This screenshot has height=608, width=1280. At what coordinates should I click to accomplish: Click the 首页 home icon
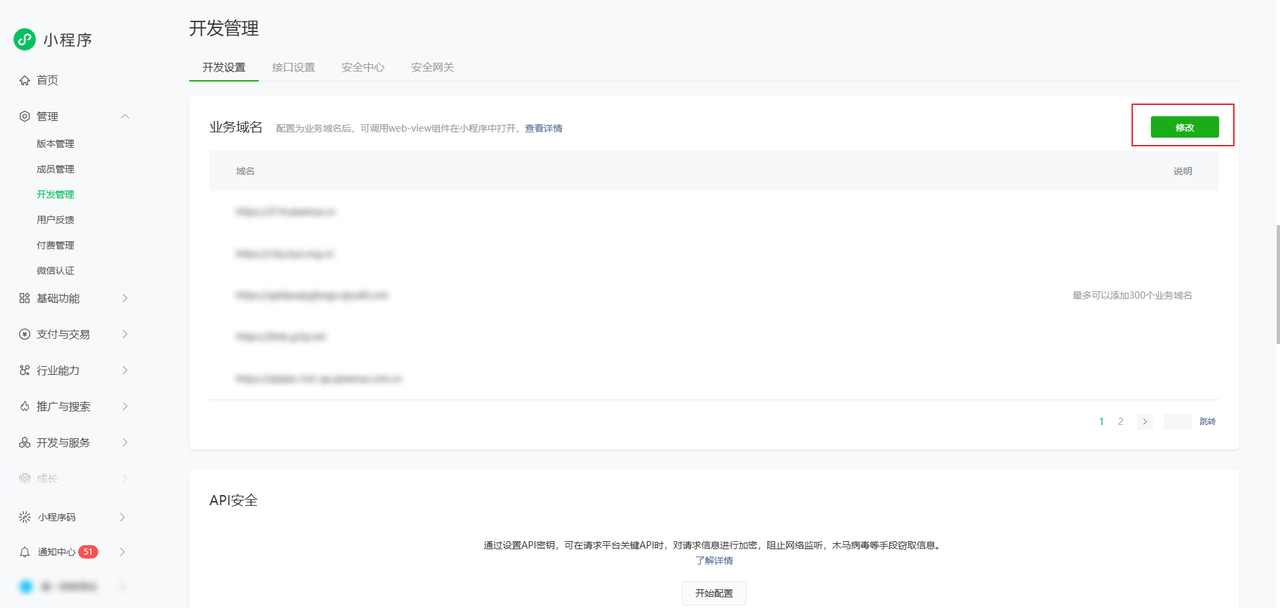point(25,80)
